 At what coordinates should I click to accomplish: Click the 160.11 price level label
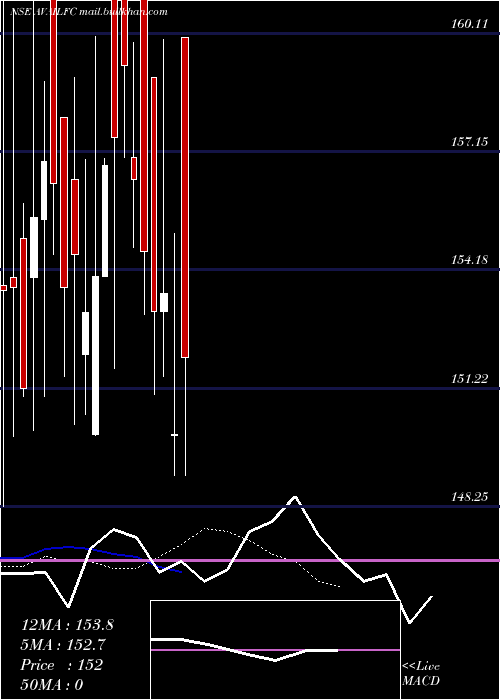tap(470, 24)
